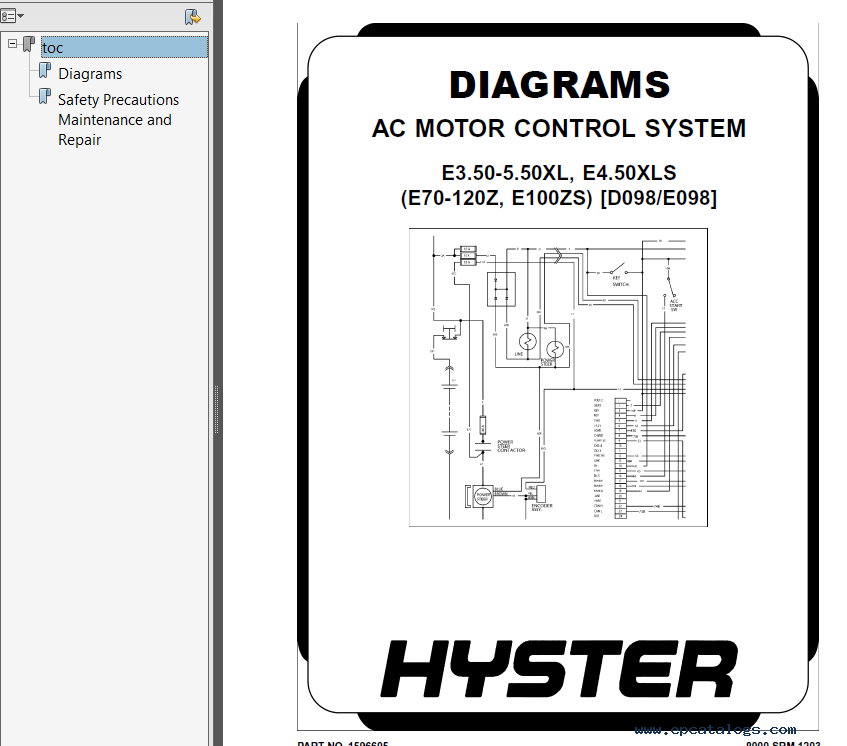The width and height of the screenshot is (847, 746).
Task: Click the HYSTER logo
Action: click(559, 668)
